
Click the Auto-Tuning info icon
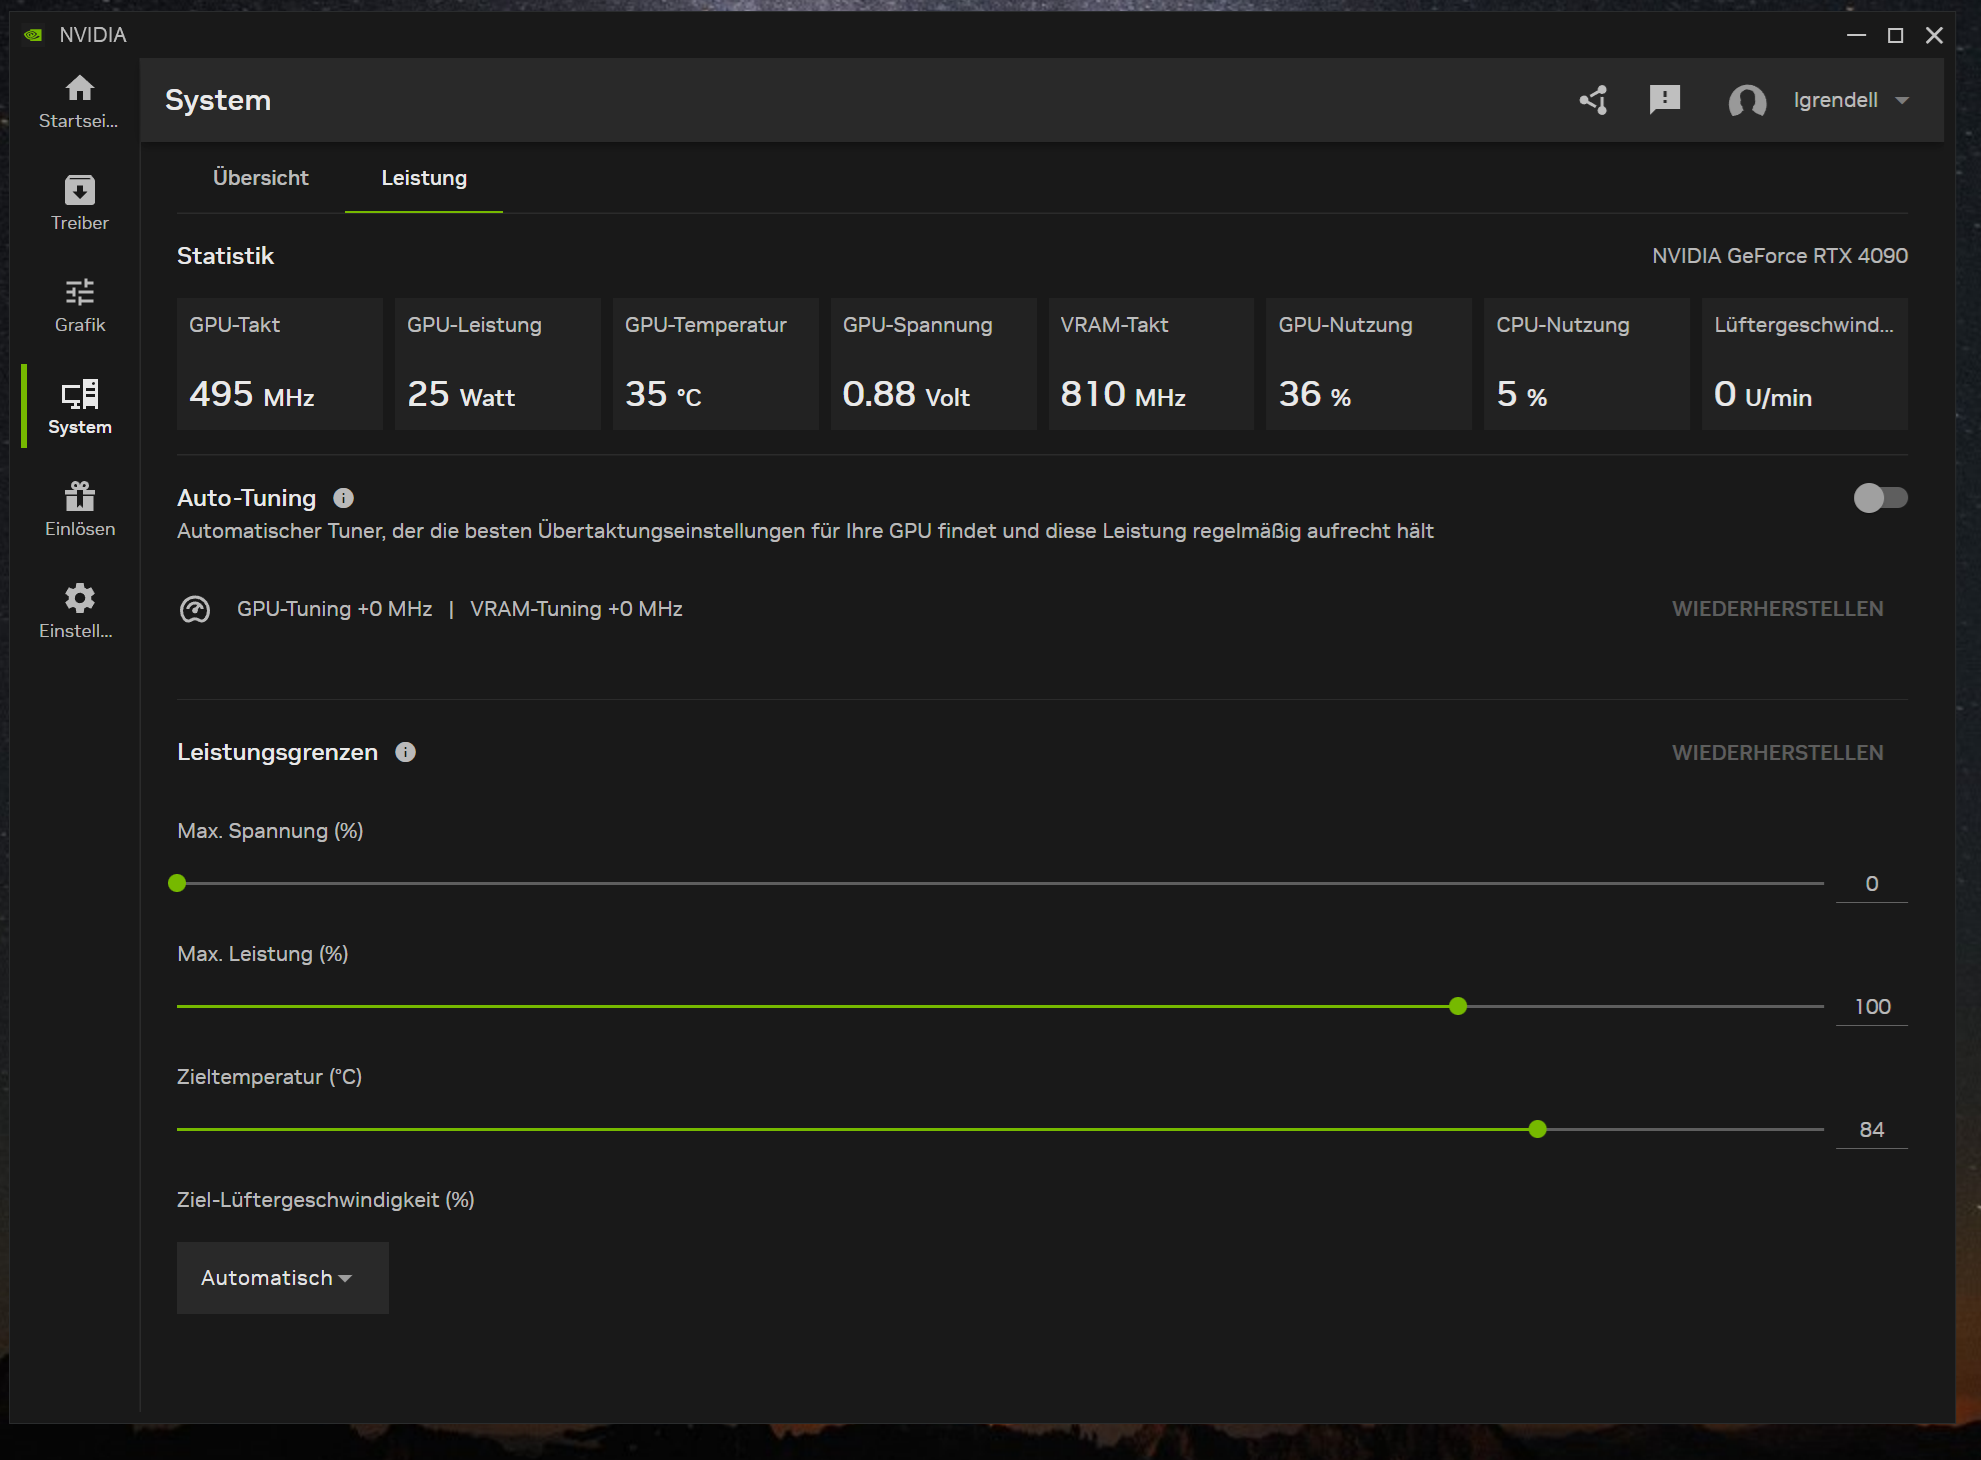click(x=343, y=498)
